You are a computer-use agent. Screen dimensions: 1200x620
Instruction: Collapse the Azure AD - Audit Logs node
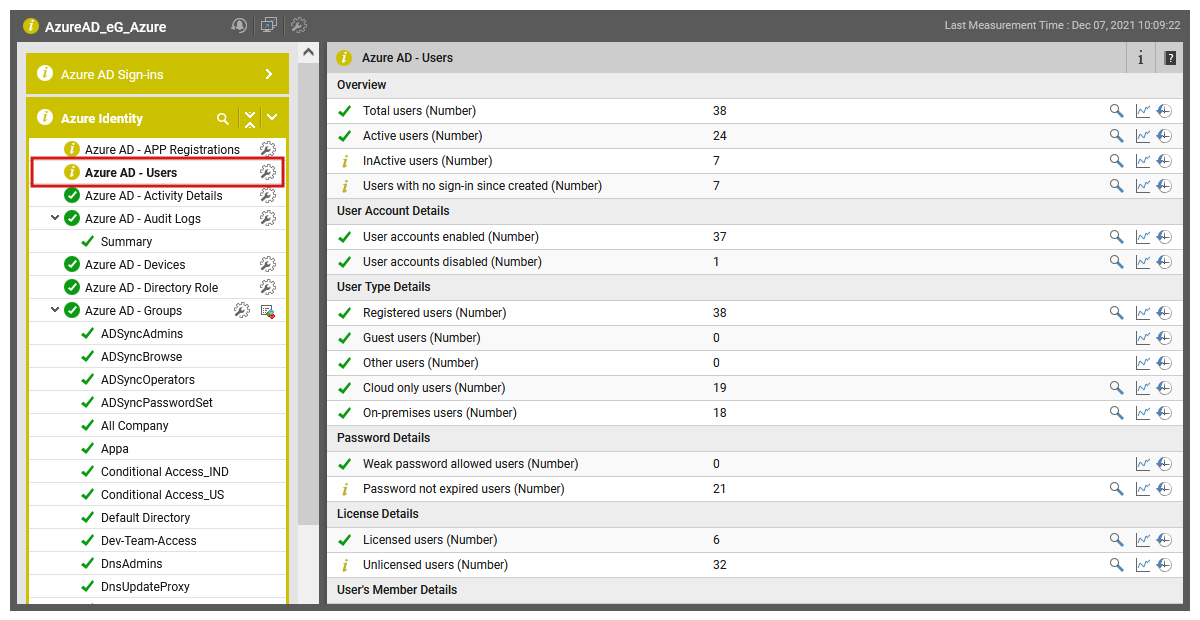(x=55, y=218)
